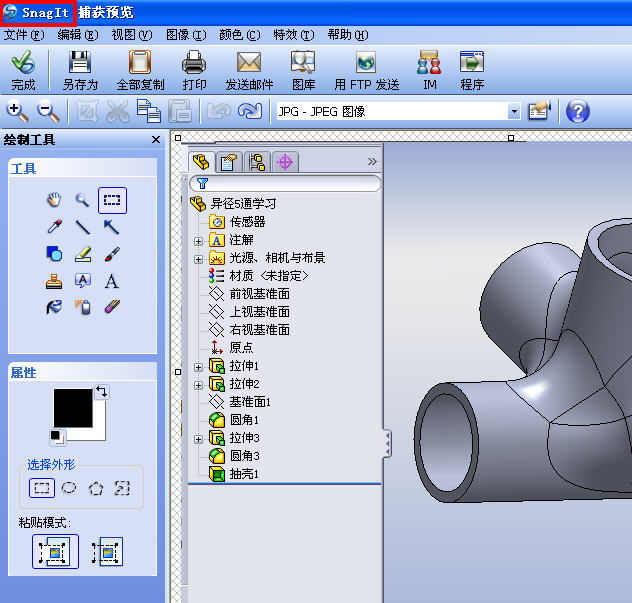Open the 帮助(H) menu

click(348, 35)
